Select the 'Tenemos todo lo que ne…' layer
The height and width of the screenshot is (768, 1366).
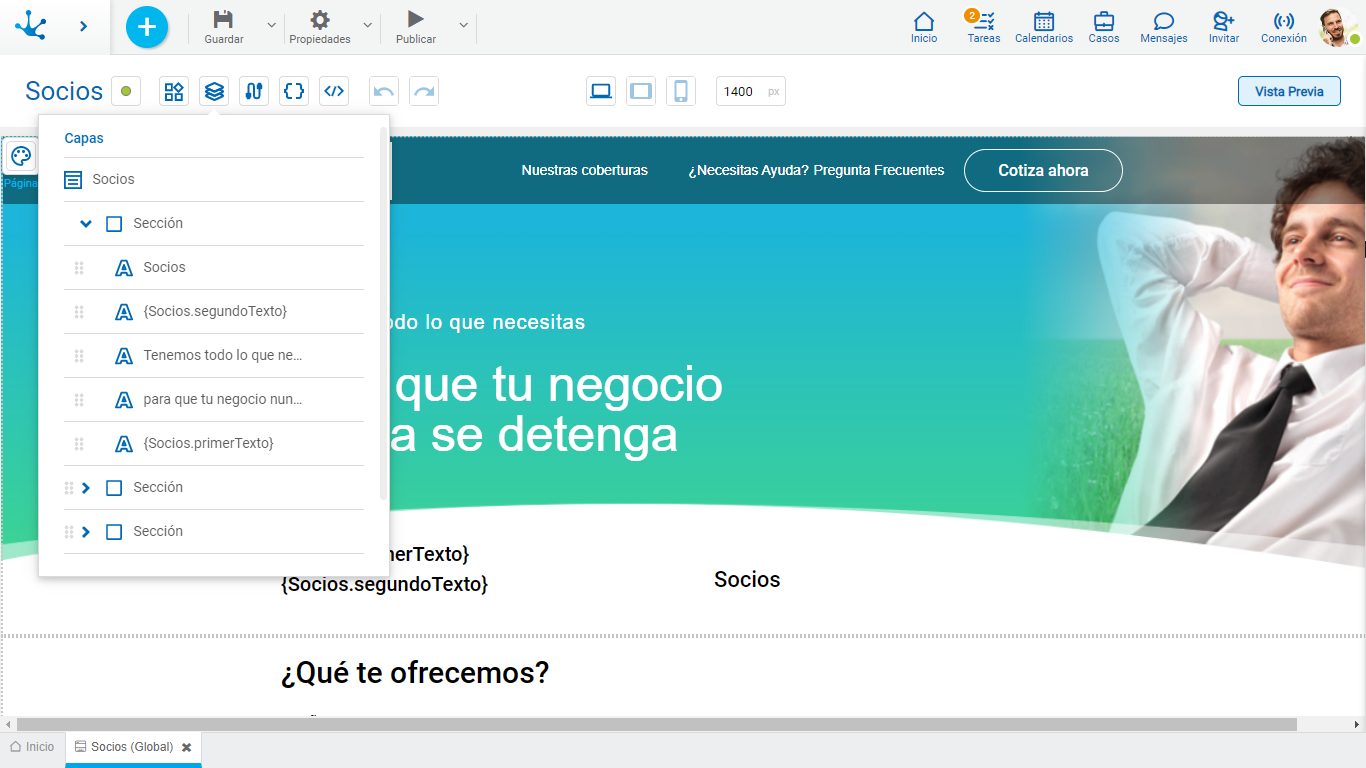213,356
